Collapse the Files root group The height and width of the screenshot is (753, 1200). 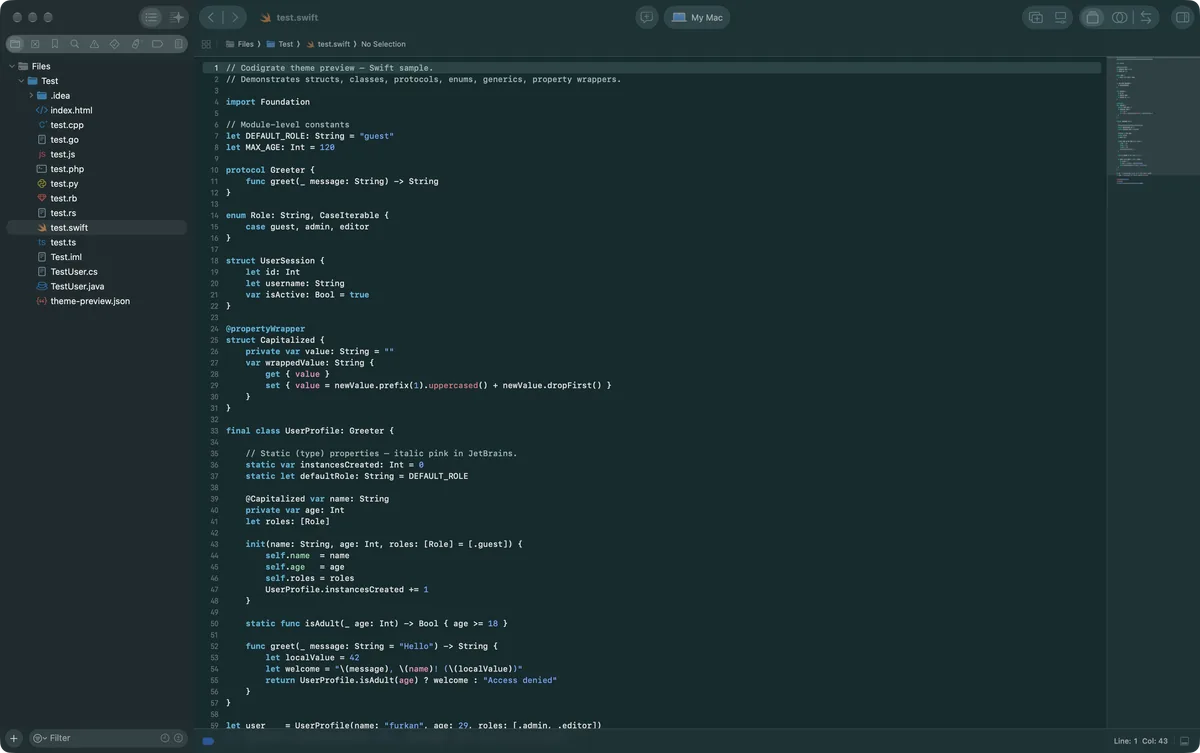[x=11, y=66]
